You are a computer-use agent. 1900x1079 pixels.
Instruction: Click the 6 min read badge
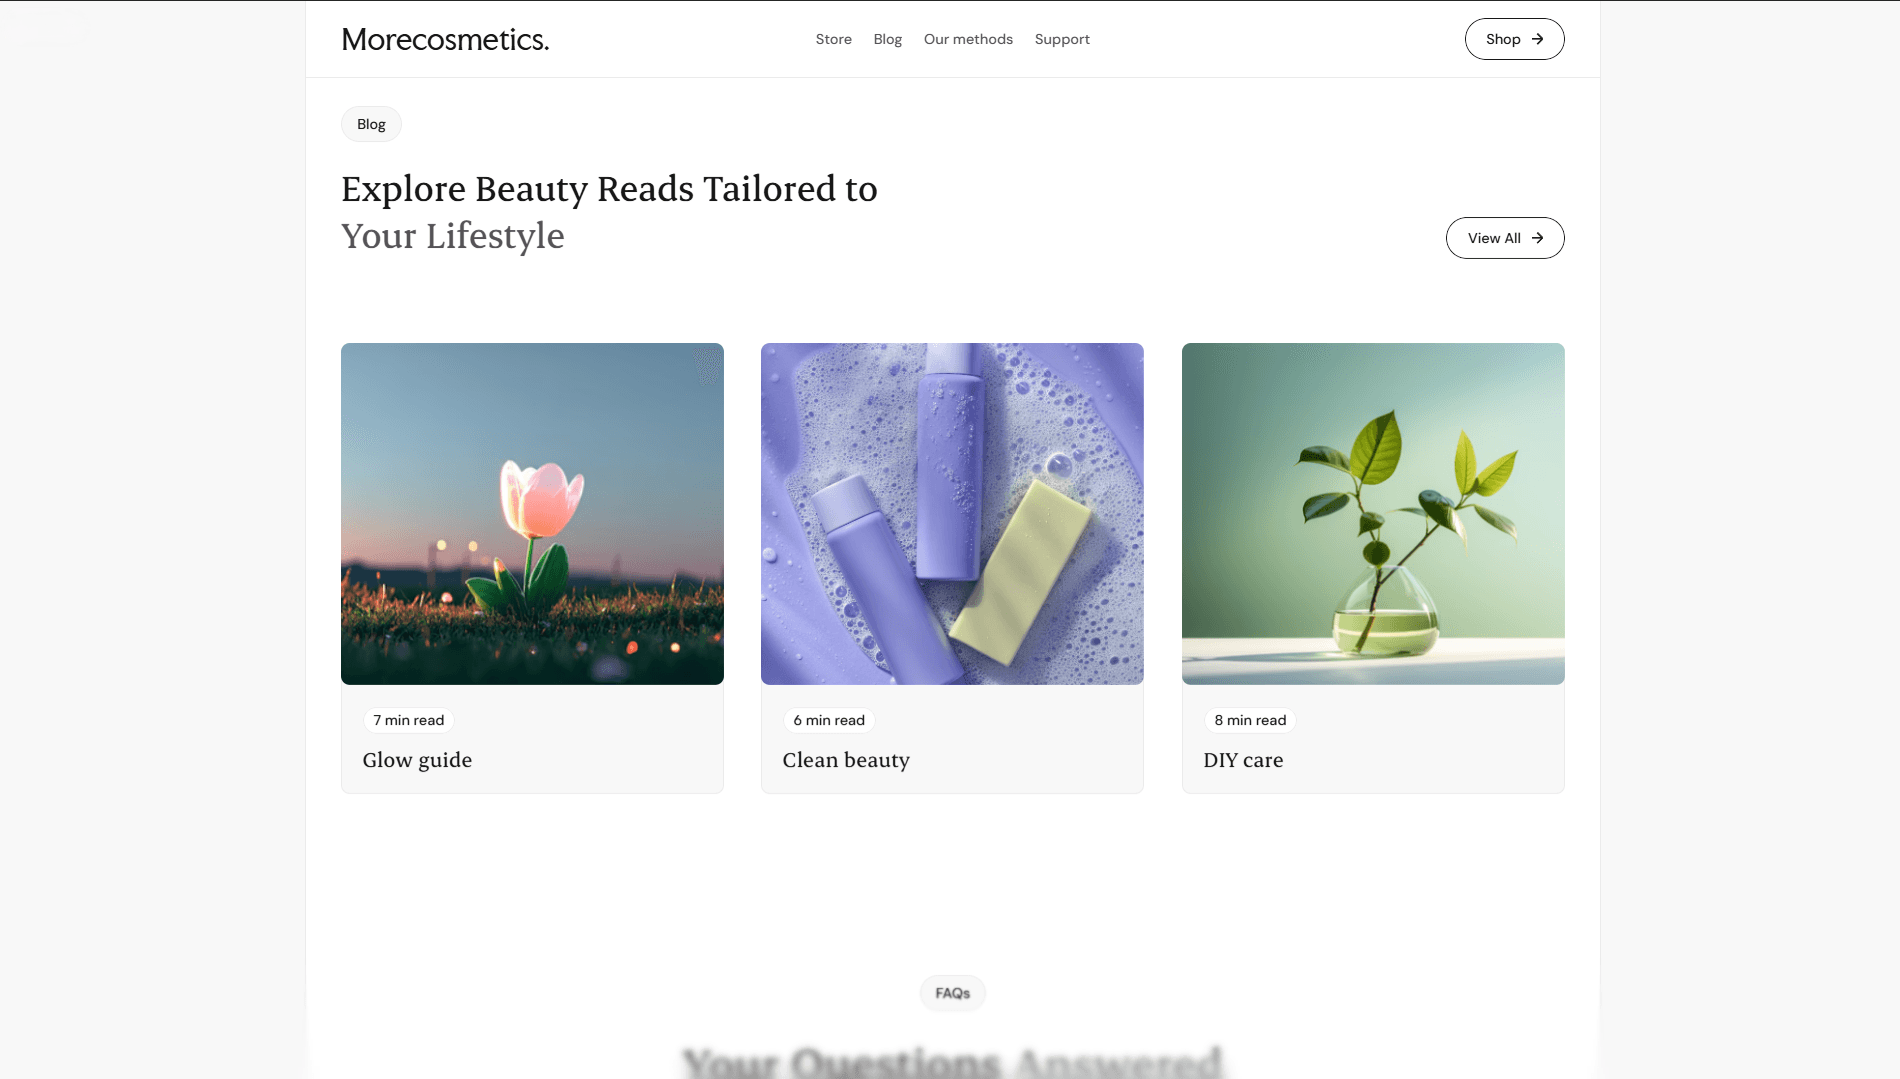tap(829, 720)
